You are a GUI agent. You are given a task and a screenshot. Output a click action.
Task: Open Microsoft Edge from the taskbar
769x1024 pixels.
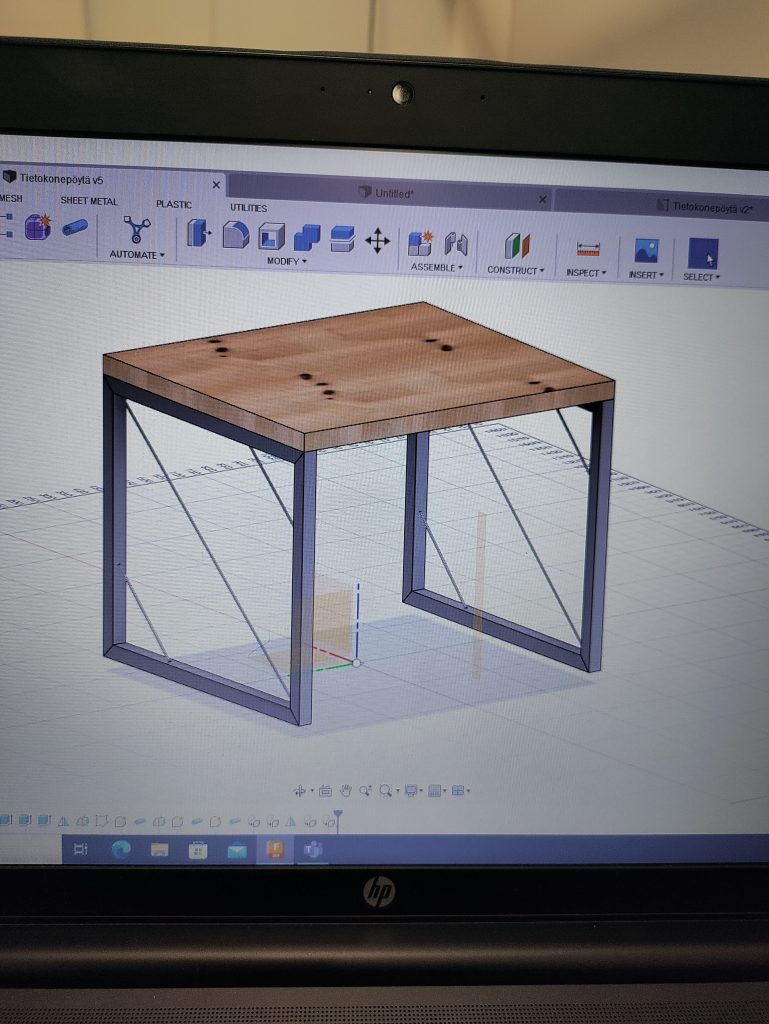(x=121, y=849)
